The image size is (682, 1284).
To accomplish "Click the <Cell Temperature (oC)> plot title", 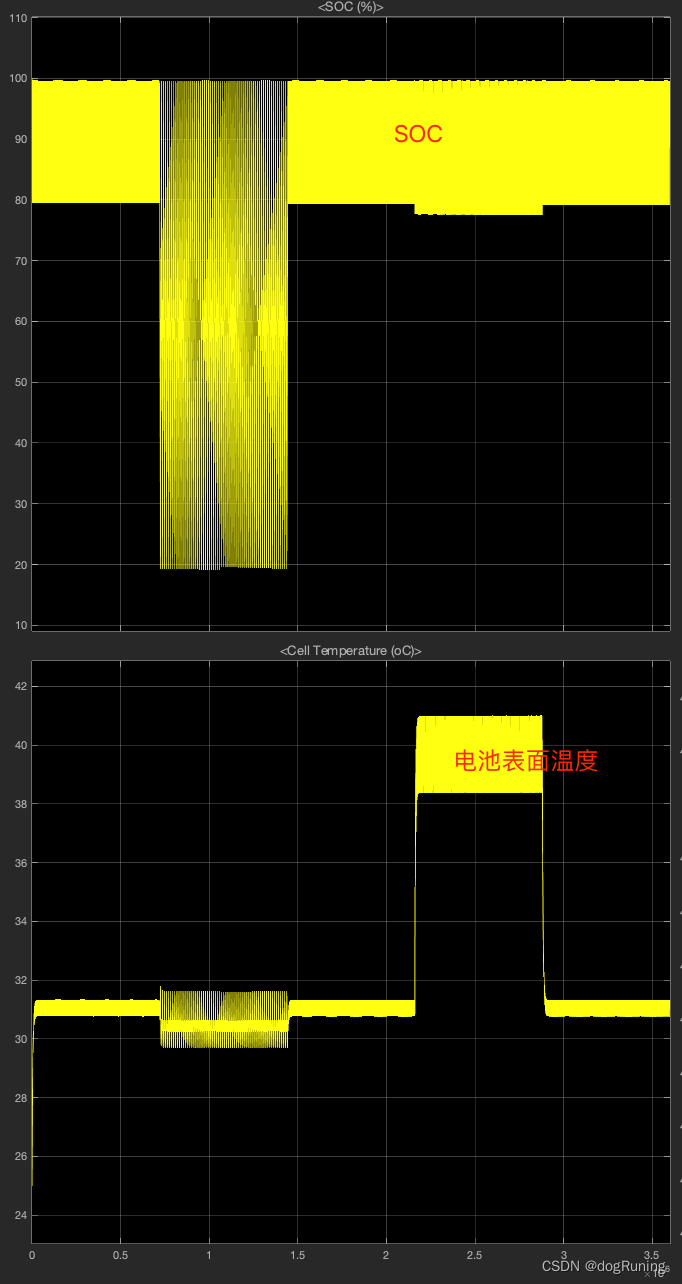I will click(x=350, y=651).
